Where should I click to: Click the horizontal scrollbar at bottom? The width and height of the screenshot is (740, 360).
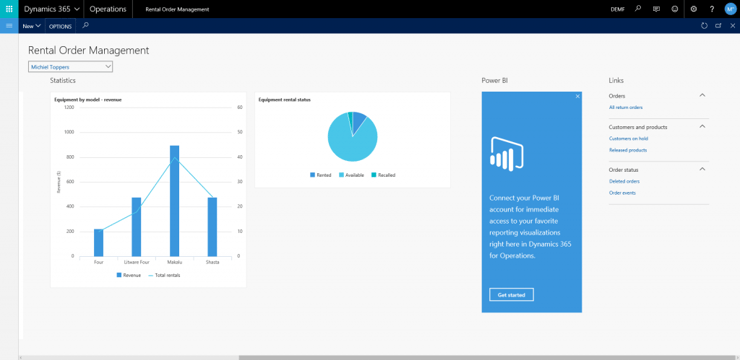point(486,358)
